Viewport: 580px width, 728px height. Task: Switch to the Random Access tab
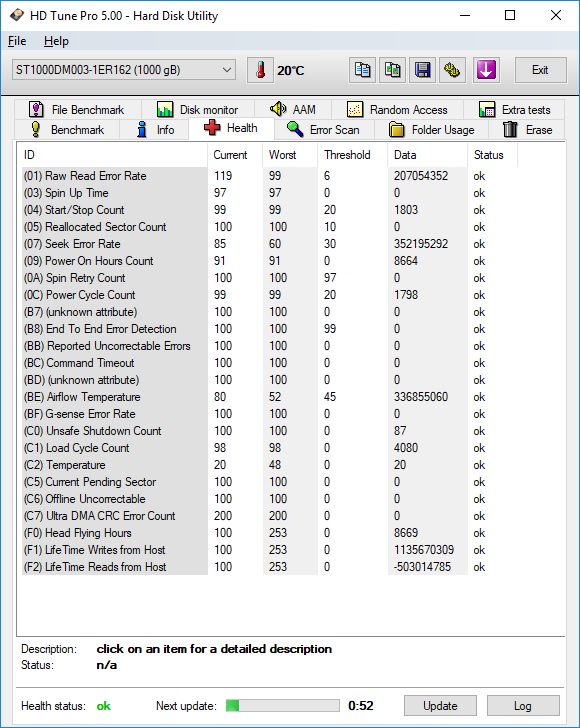click(x=398, y=110)
